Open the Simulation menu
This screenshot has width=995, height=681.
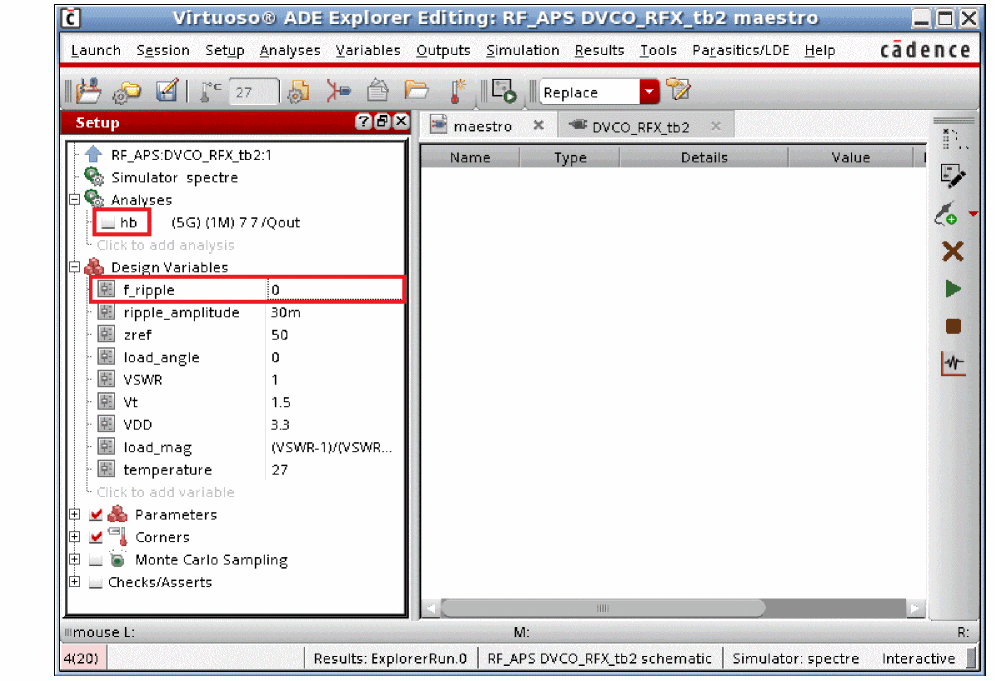click(523, 50)
